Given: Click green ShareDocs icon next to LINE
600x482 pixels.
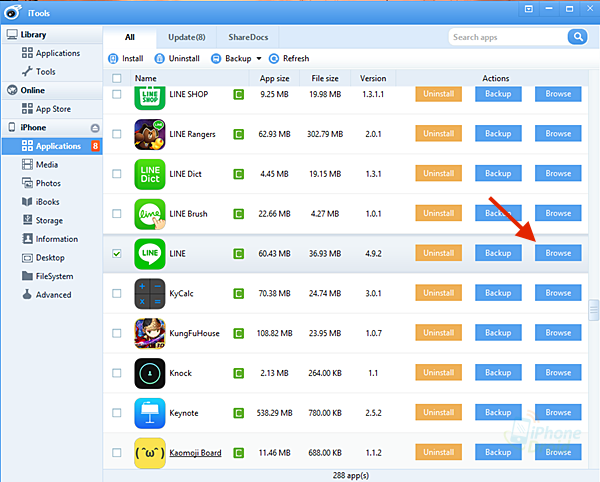Looking at the screenshot, I should [x=238, y=254].
